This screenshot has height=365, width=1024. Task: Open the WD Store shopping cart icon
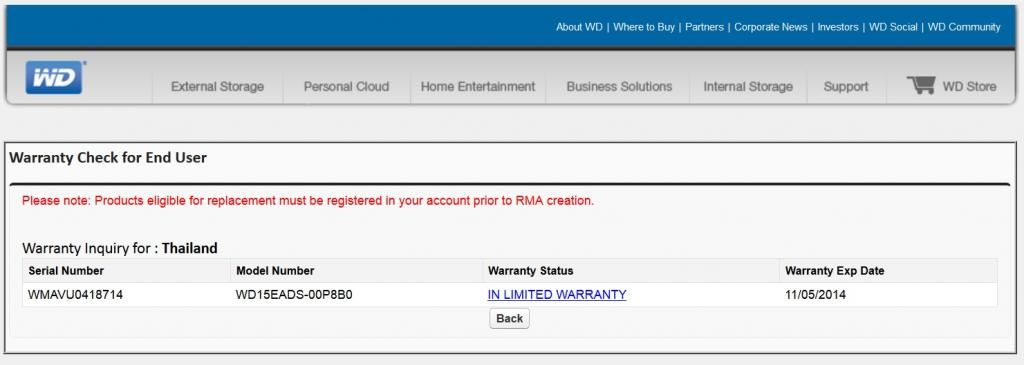(x=921, y=86)
